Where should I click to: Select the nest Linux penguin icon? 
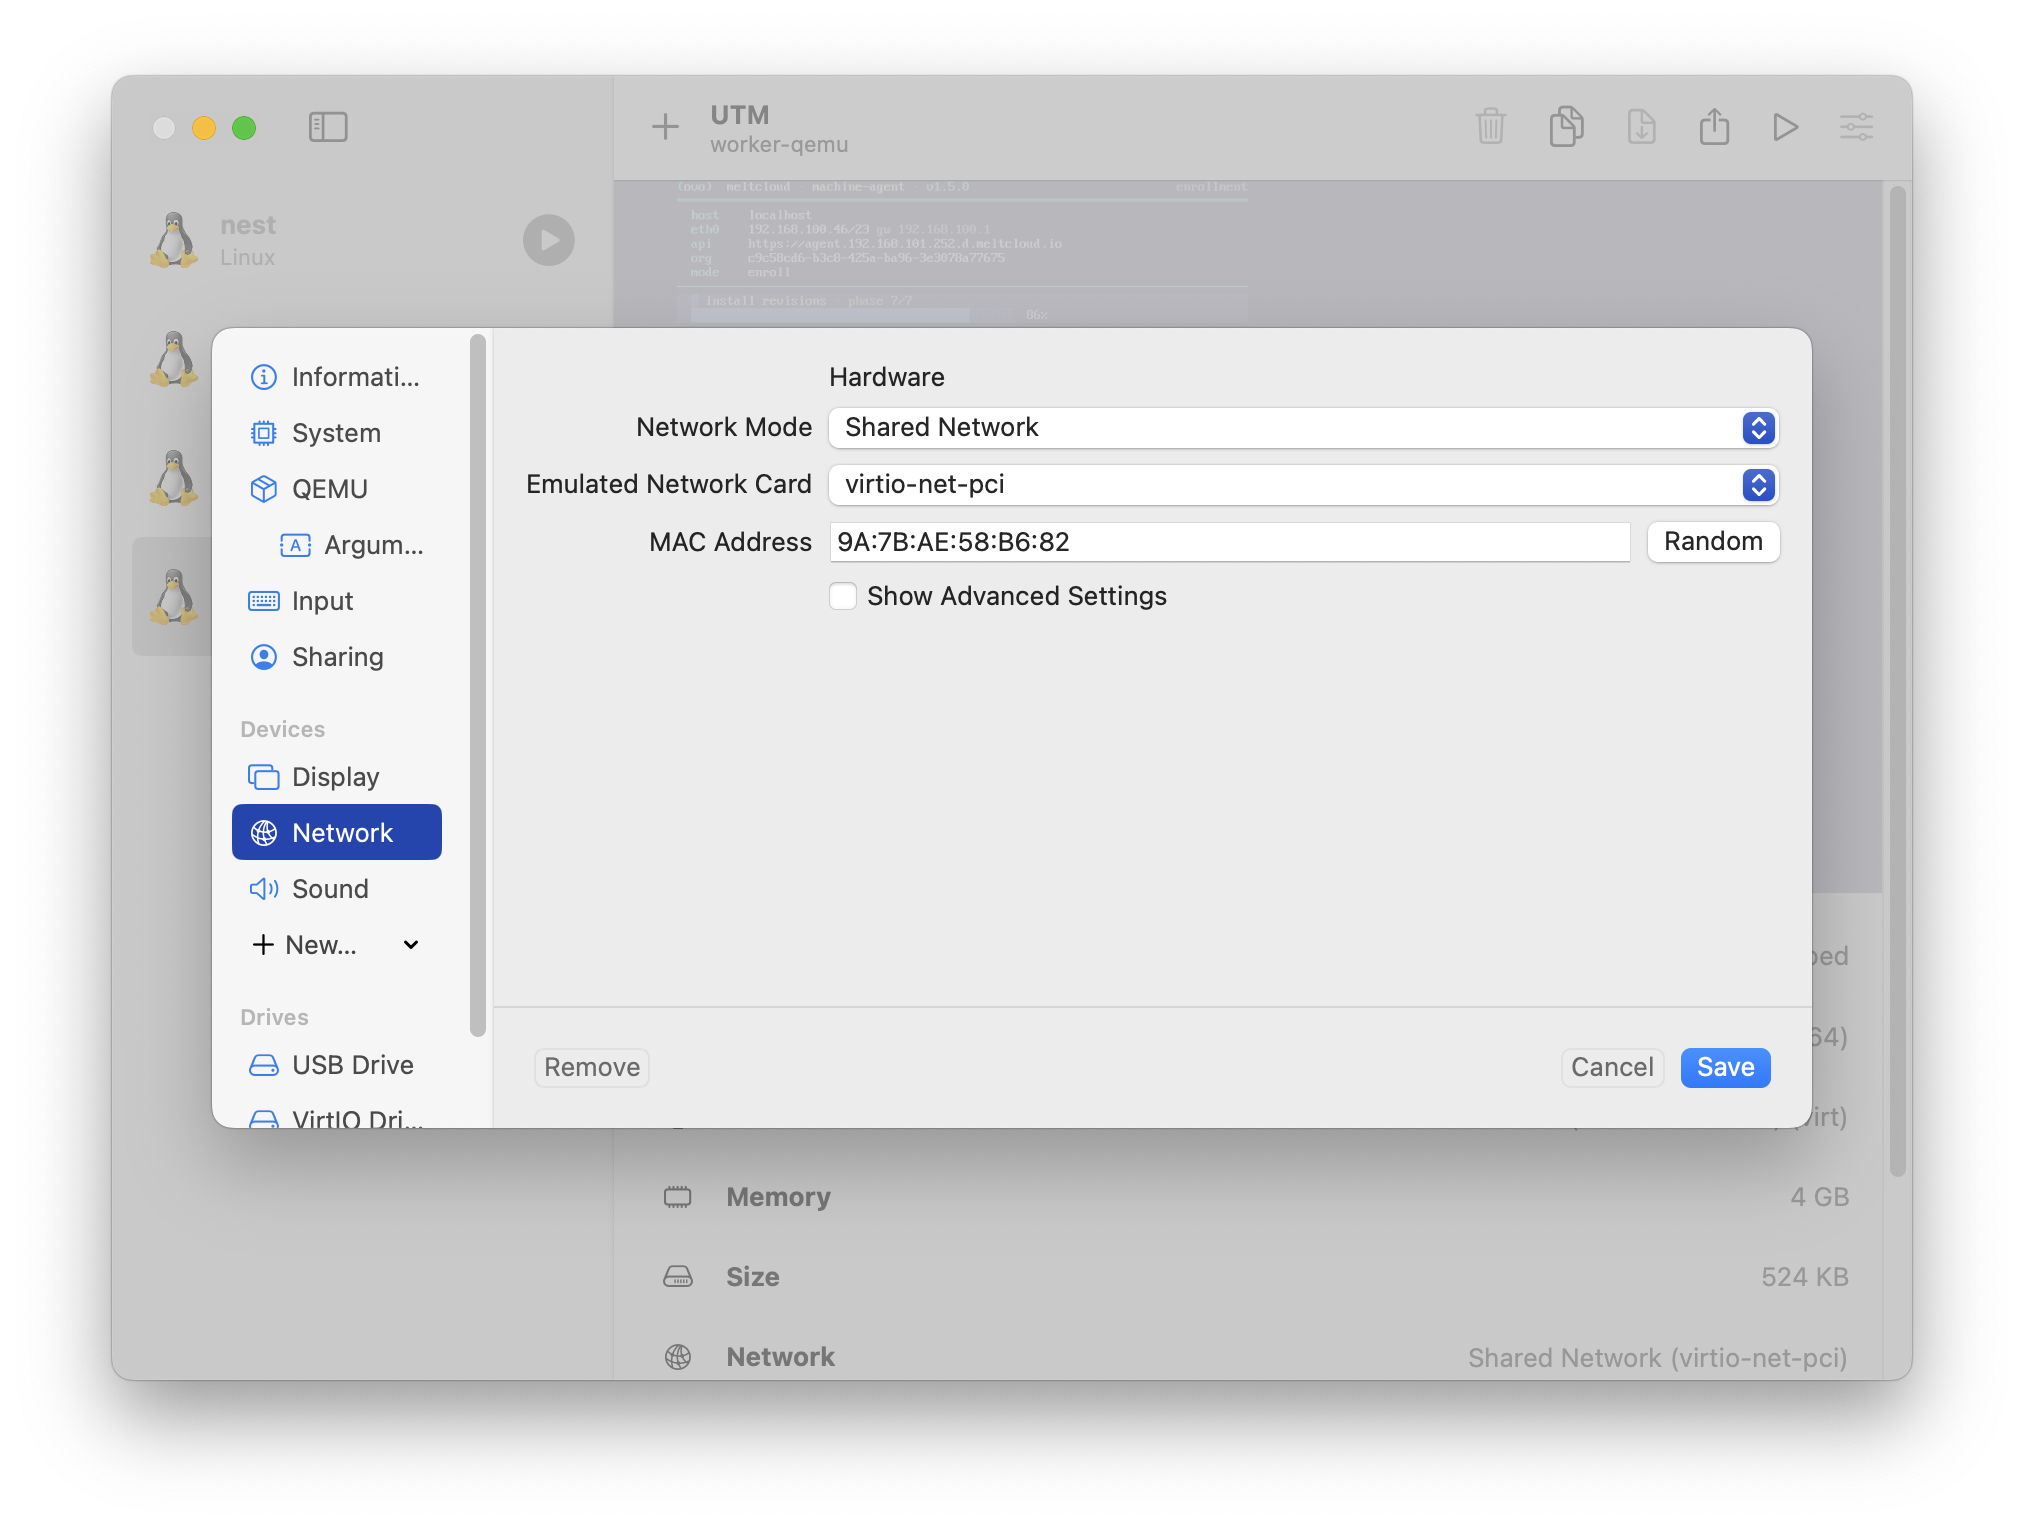175,240
